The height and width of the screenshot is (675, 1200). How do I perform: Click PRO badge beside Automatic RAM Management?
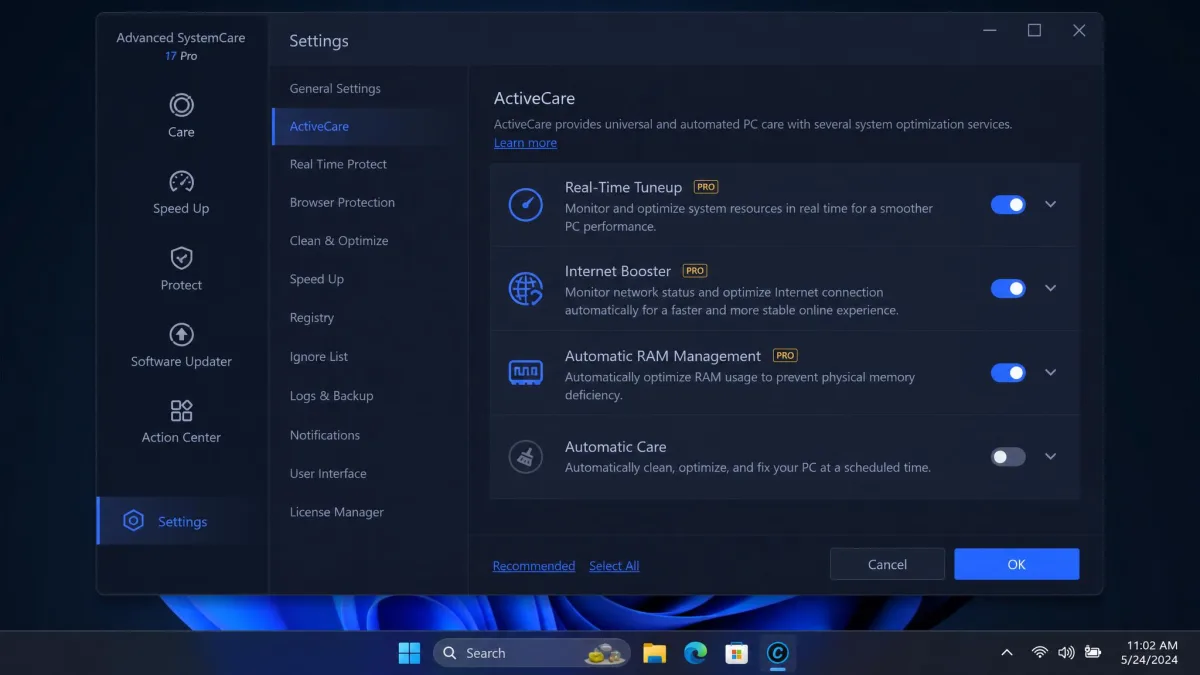(x=785, y=355)
